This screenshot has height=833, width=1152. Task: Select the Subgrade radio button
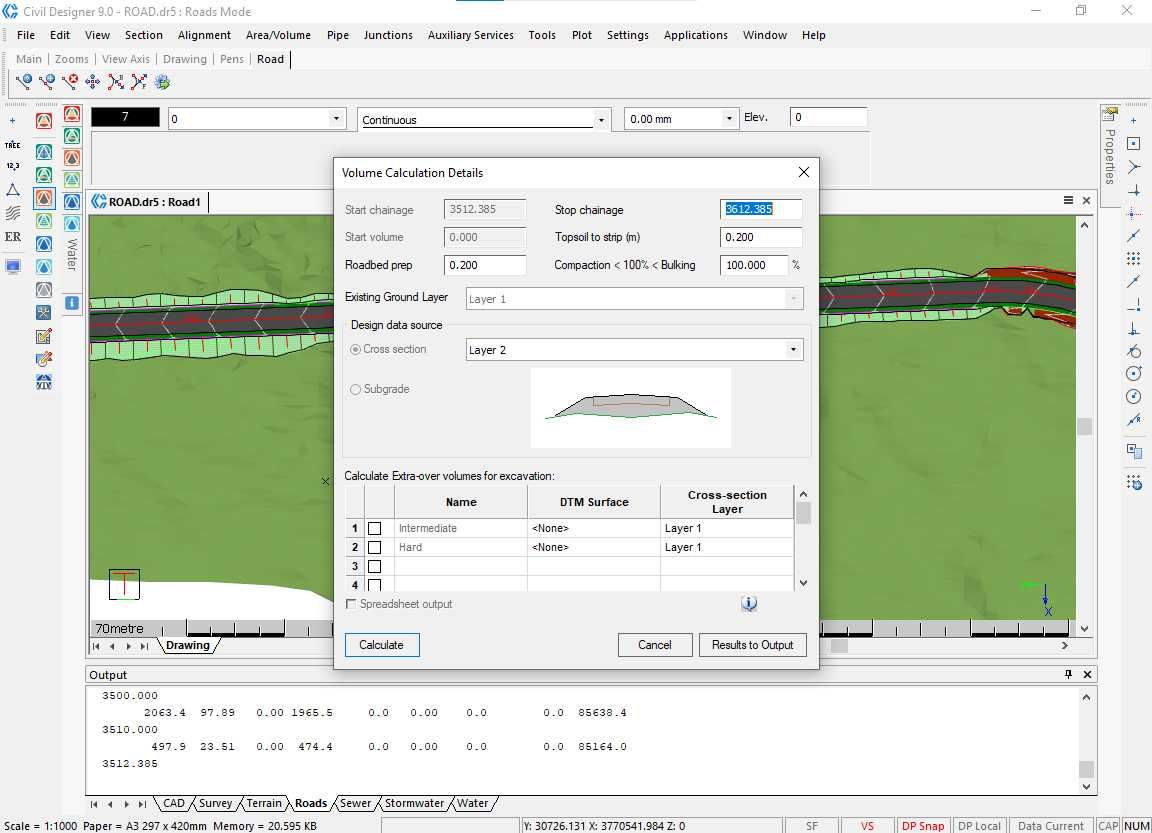click(356, 389)
